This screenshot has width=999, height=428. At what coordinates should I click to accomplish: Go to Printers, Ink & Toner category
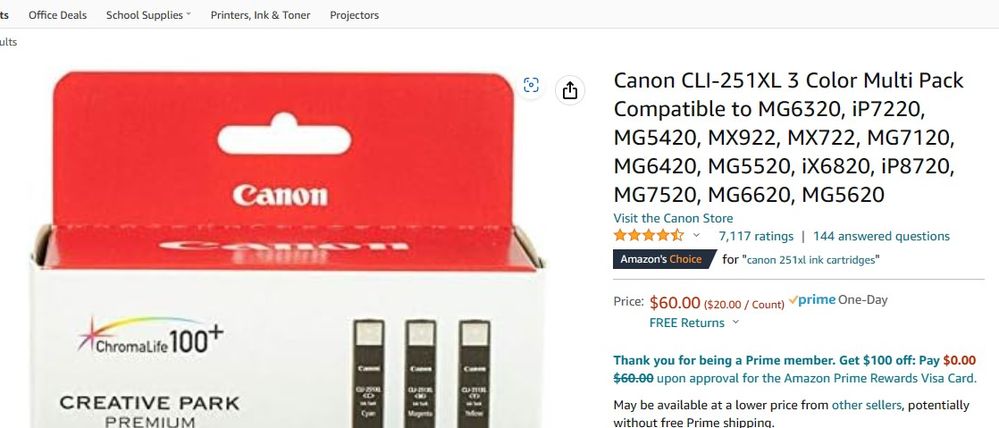261,15
